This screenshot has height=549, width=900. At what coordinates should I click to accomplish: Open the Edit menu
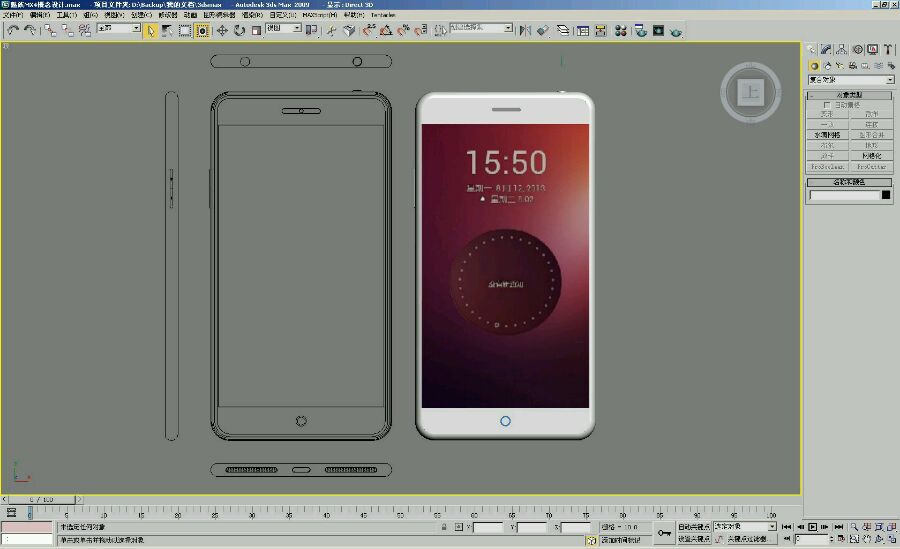40,15
